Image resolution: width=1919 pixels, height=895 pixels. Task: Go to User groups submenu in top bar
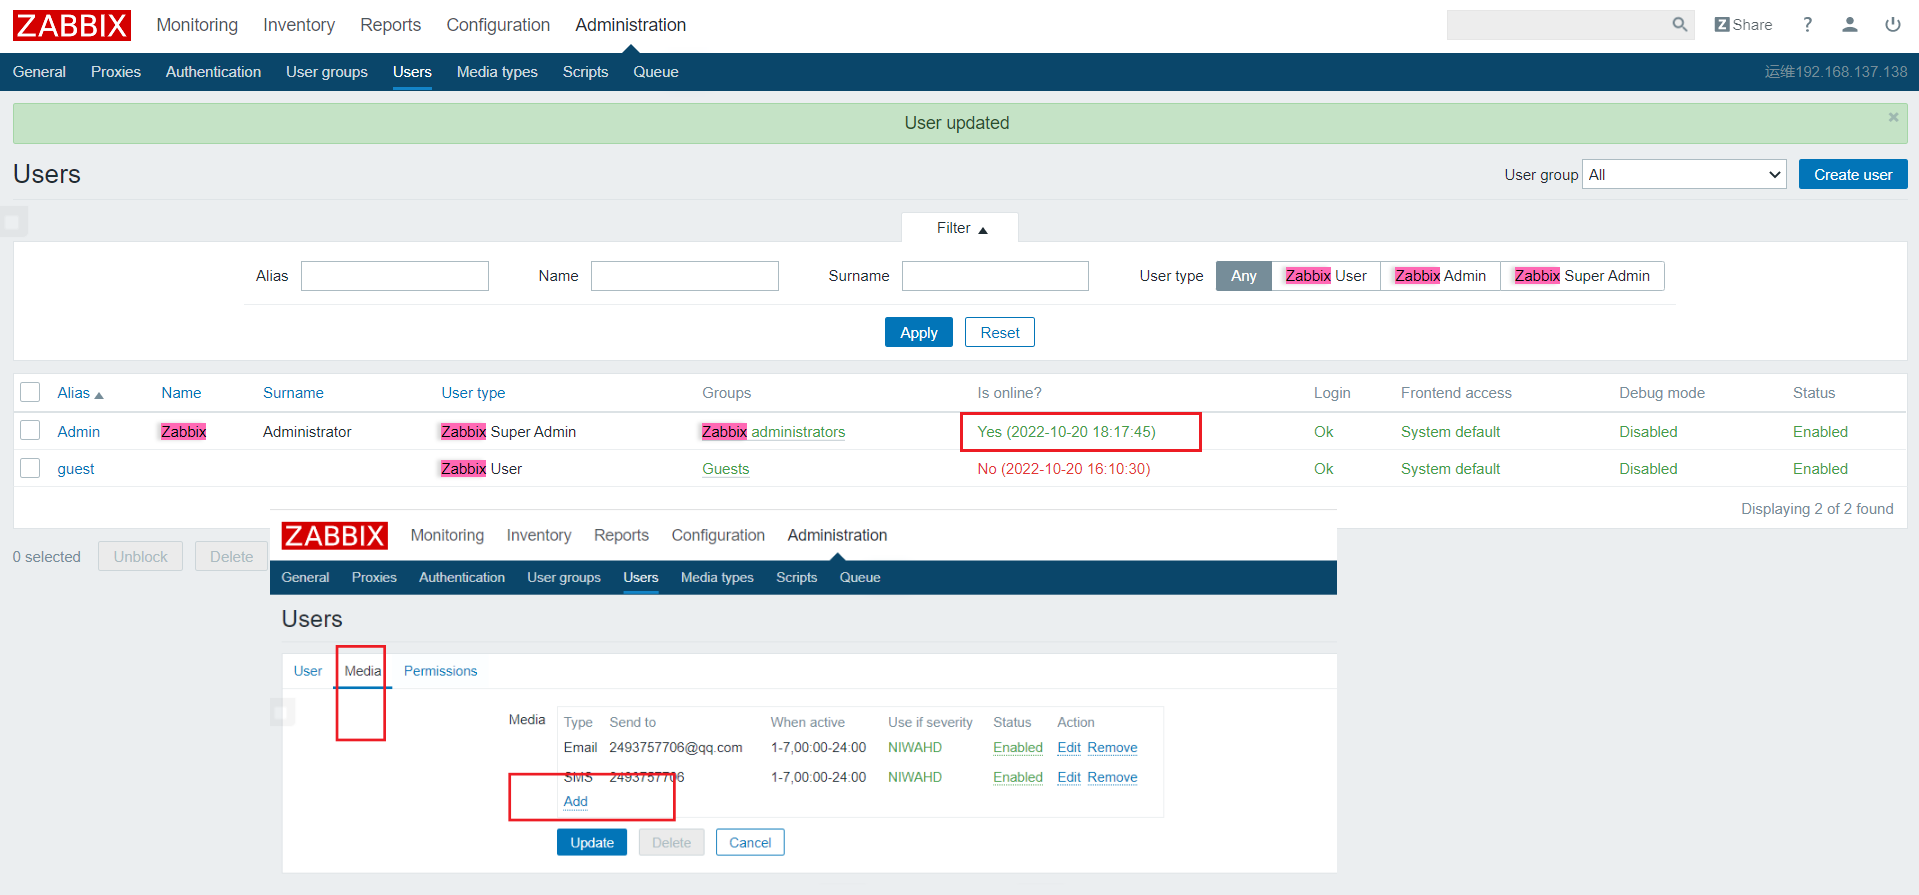327,72
